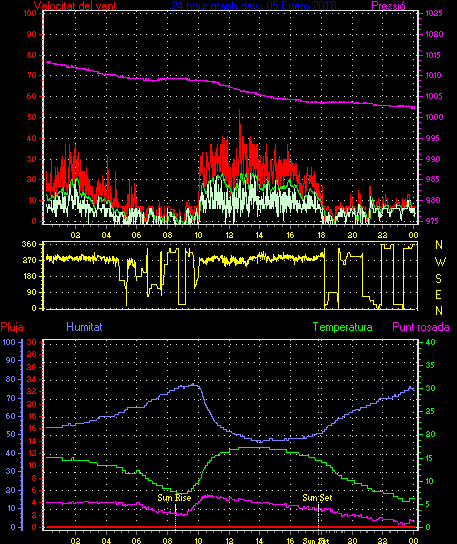Click the red "80" wind speed axis value
The width and height of the screenshot is (457, 544).
tap(32, 55)
